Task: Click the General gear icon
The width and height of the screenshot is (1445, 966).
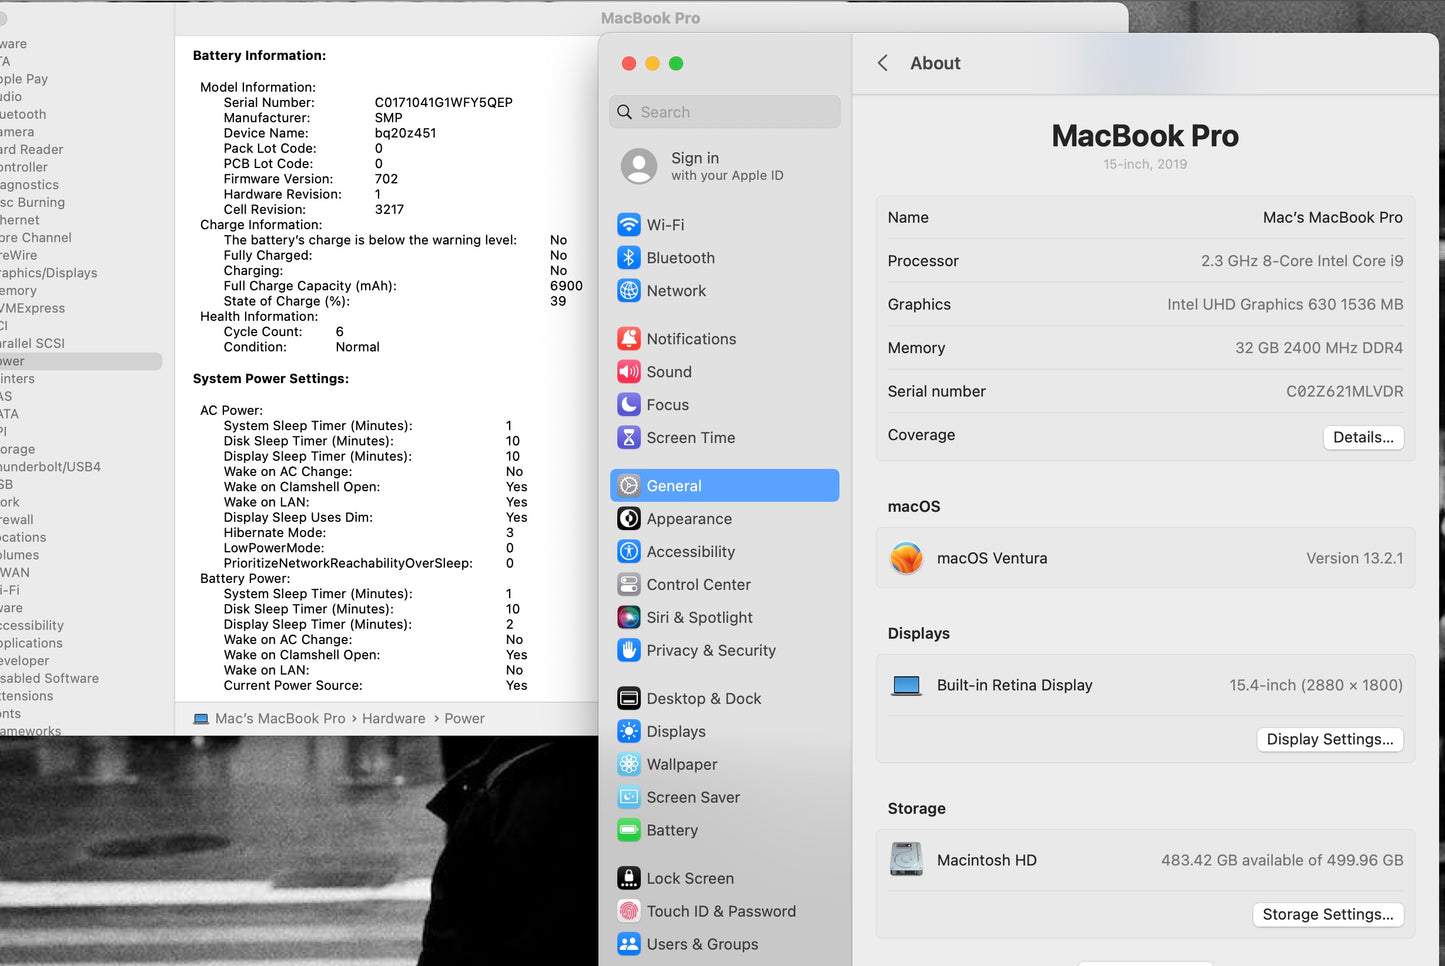Action: click(x=628, y=486)
